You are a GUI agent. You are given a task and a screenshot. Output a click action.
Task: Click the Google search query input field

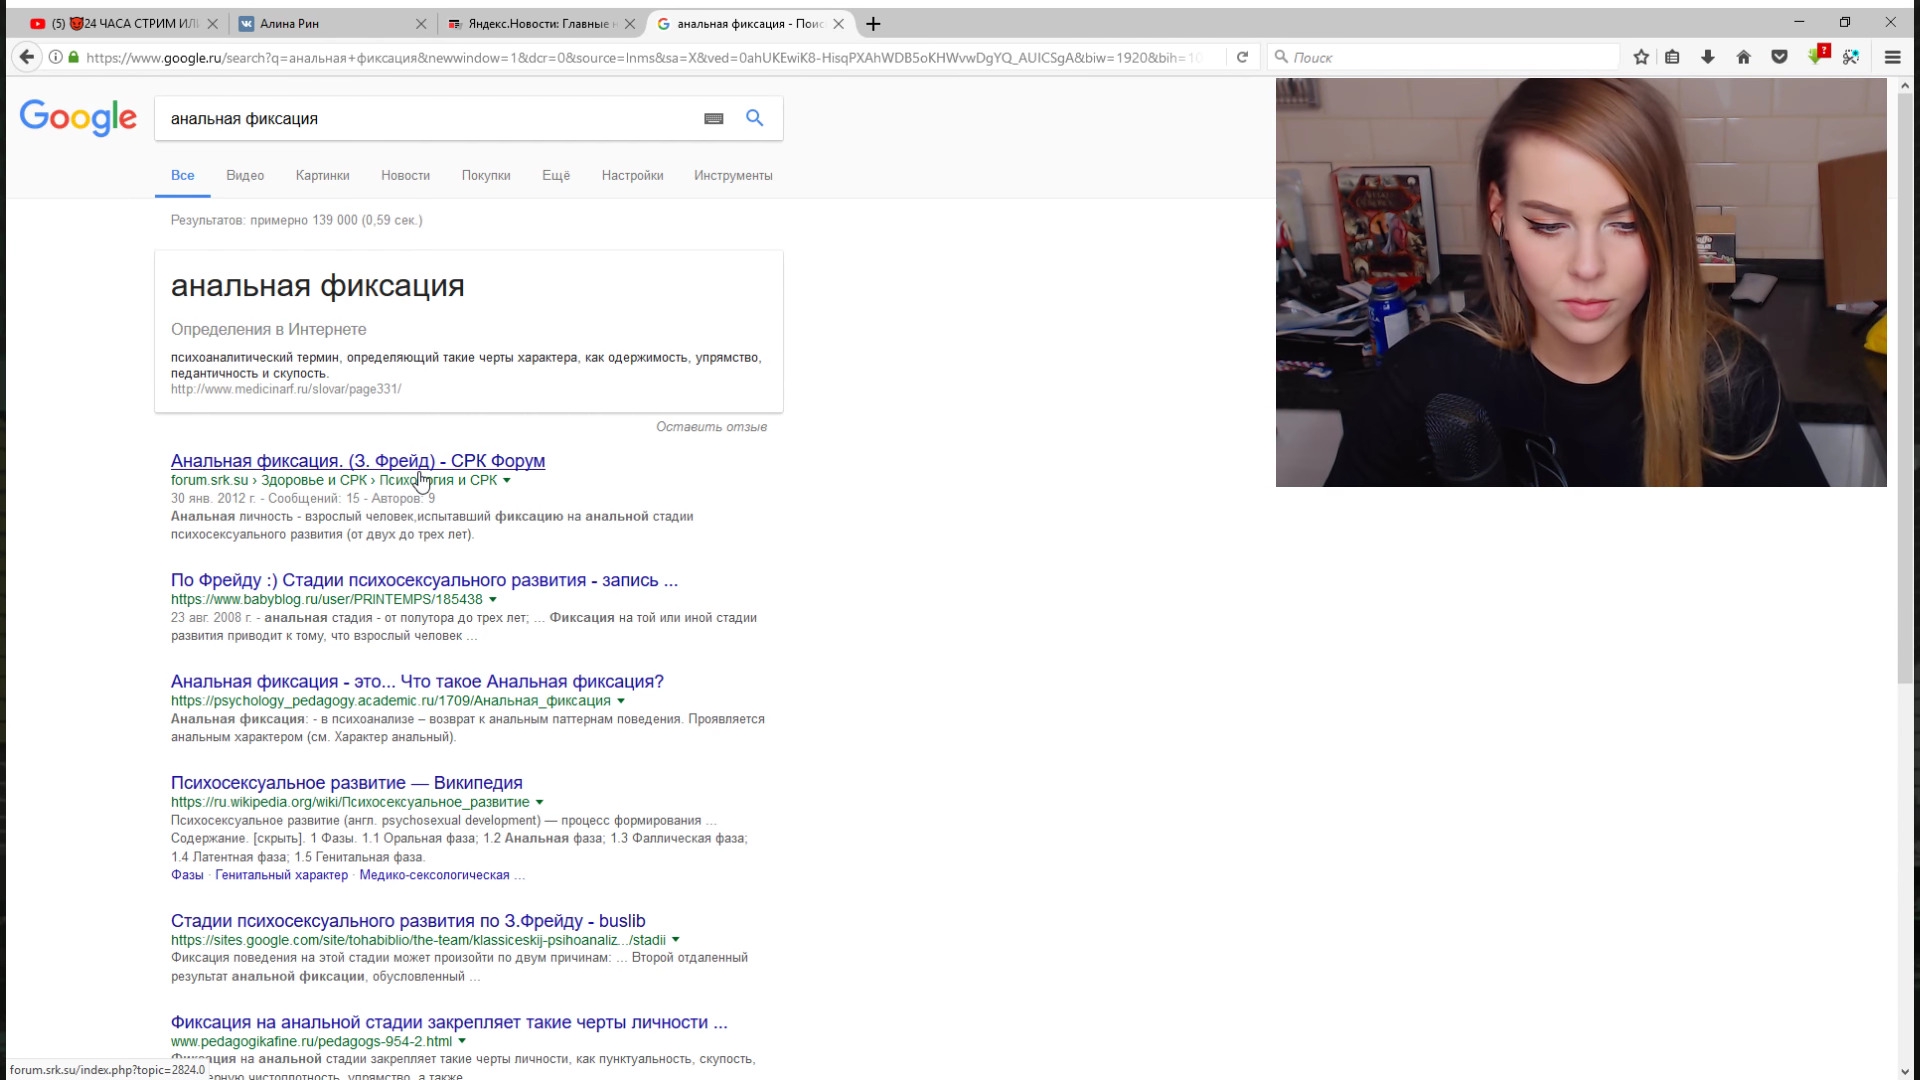(420, 118)
